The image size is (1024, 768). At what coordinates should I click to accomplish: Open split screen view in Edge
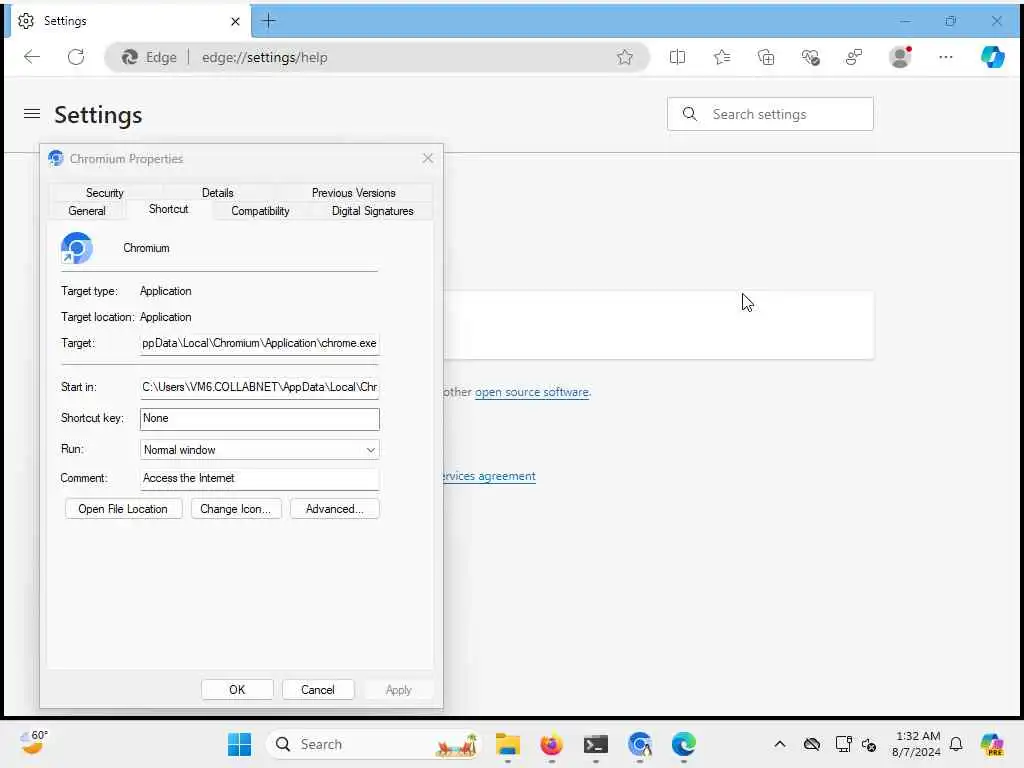pos(677,57)
